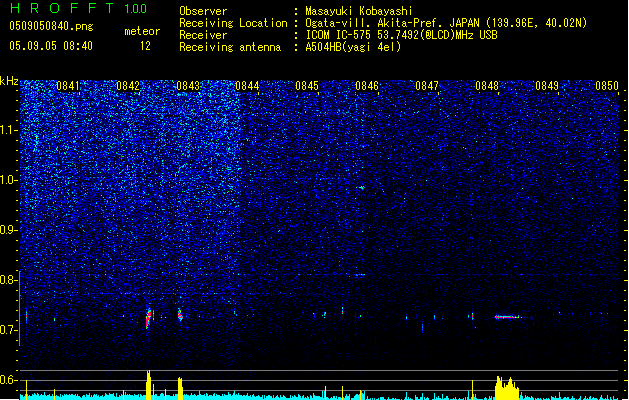Screen dimensions: 629x400
Task: Click the 0841 time marker
Action: (68, 86)
